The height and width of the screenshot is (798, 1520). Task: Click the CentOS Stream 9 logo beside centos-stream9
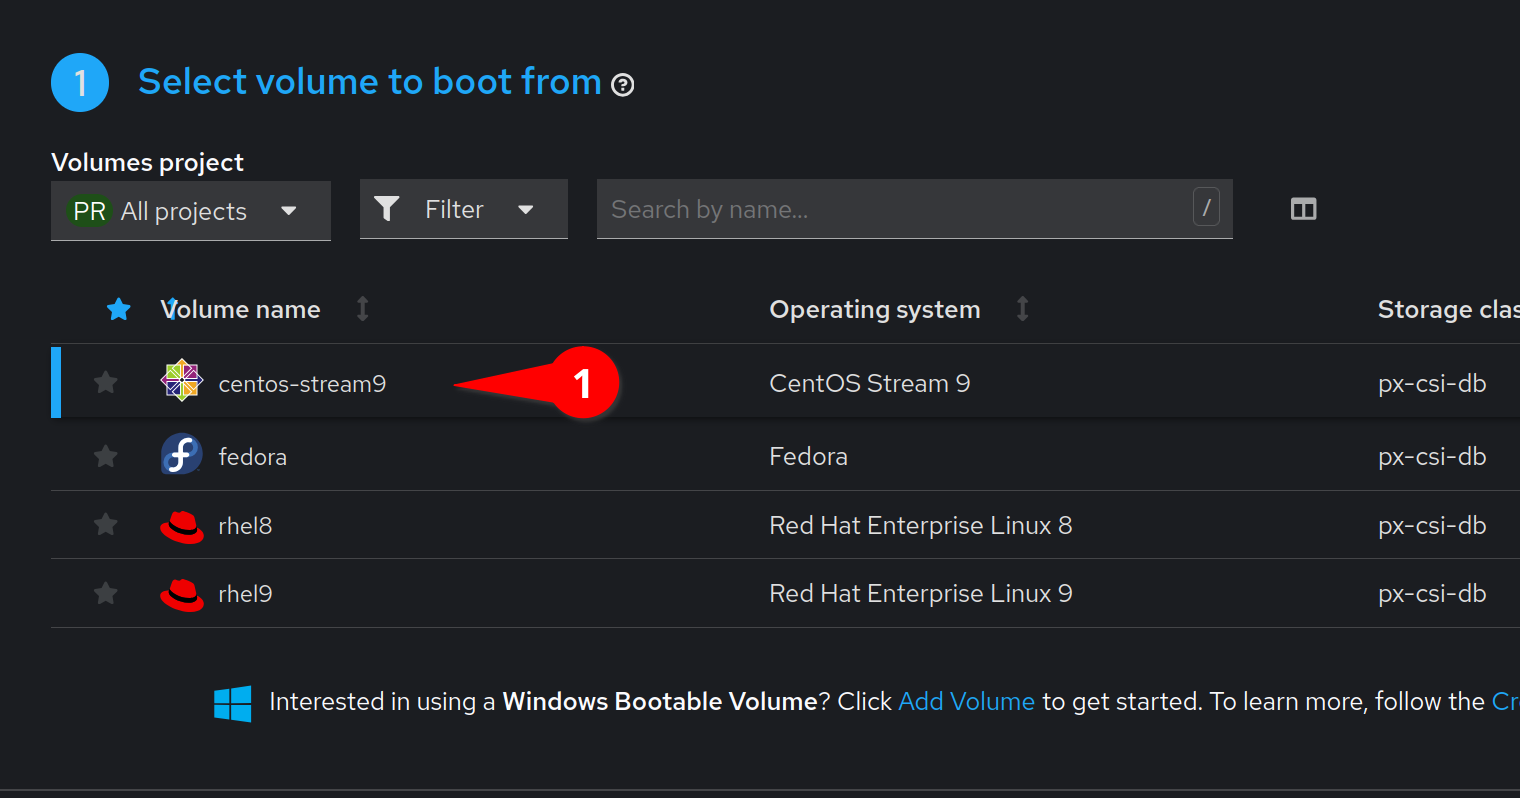(181, 381)
